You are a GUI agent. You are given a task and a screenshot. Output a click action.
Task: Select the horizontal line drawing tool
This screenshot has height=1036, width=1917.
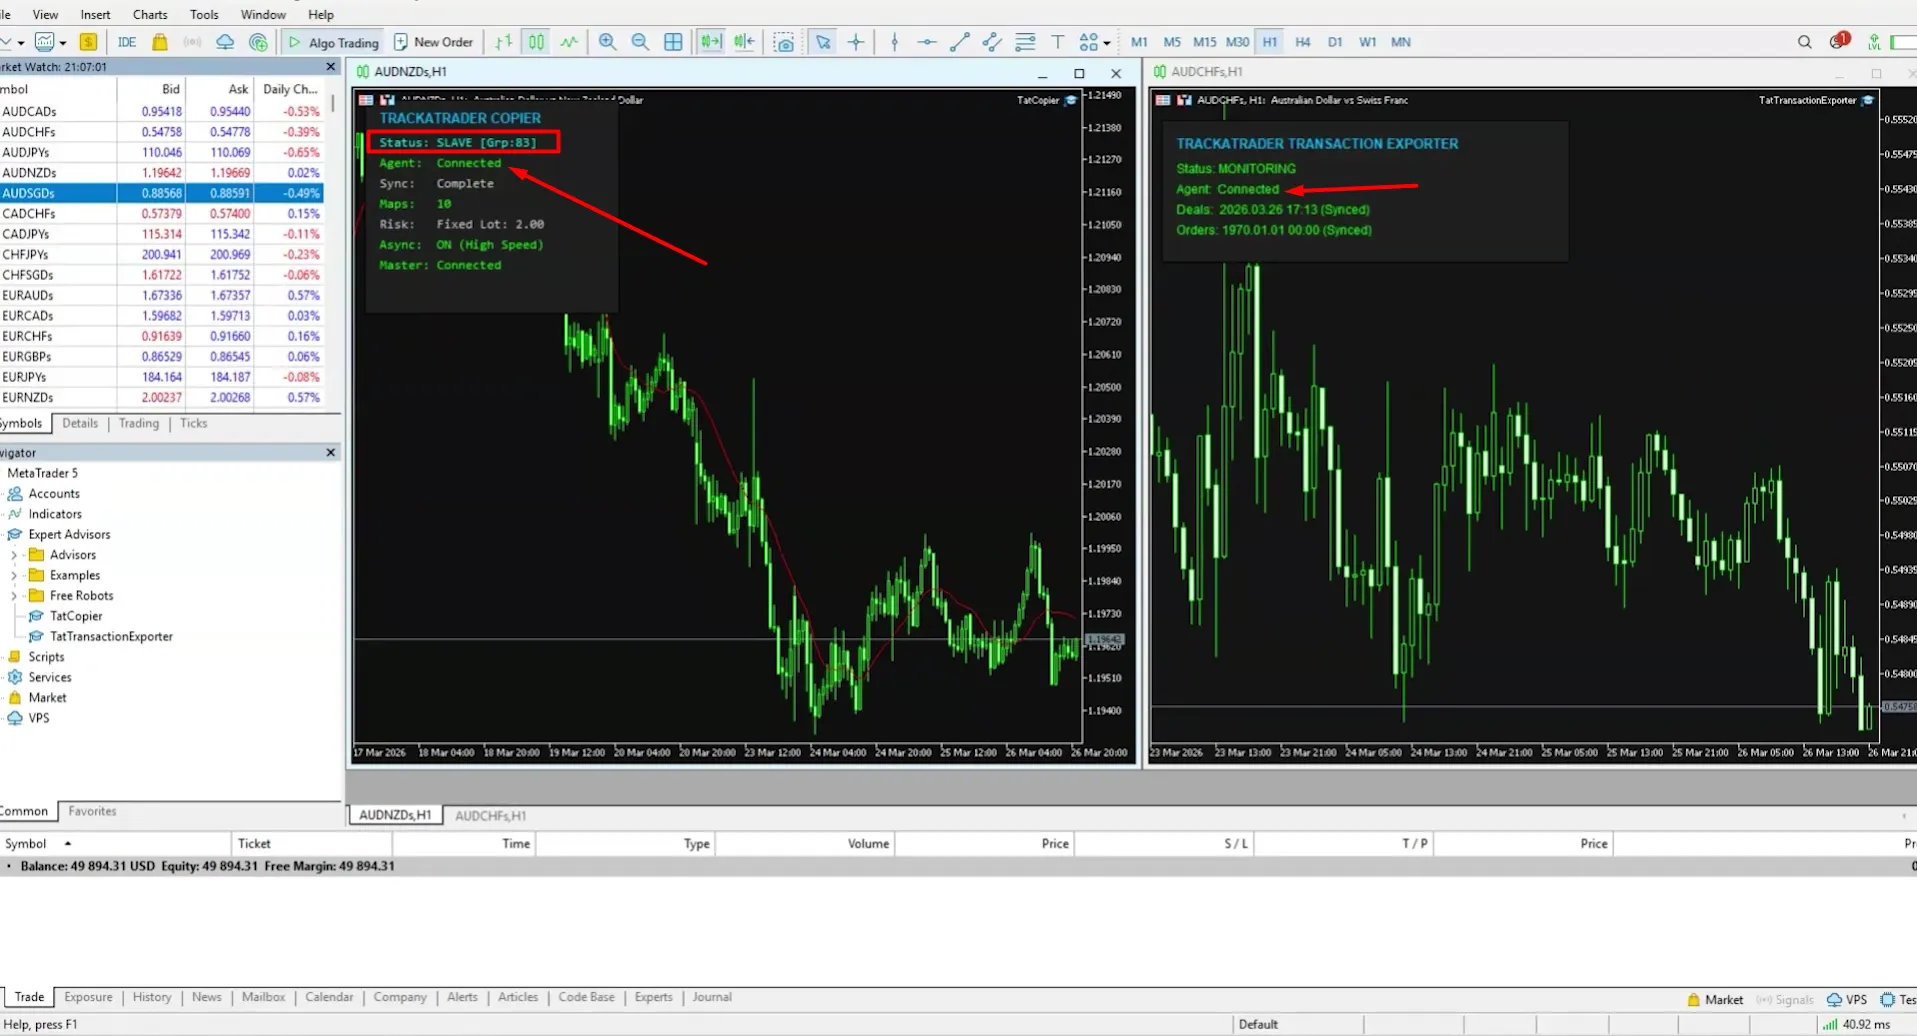click(x=927, y=42)
